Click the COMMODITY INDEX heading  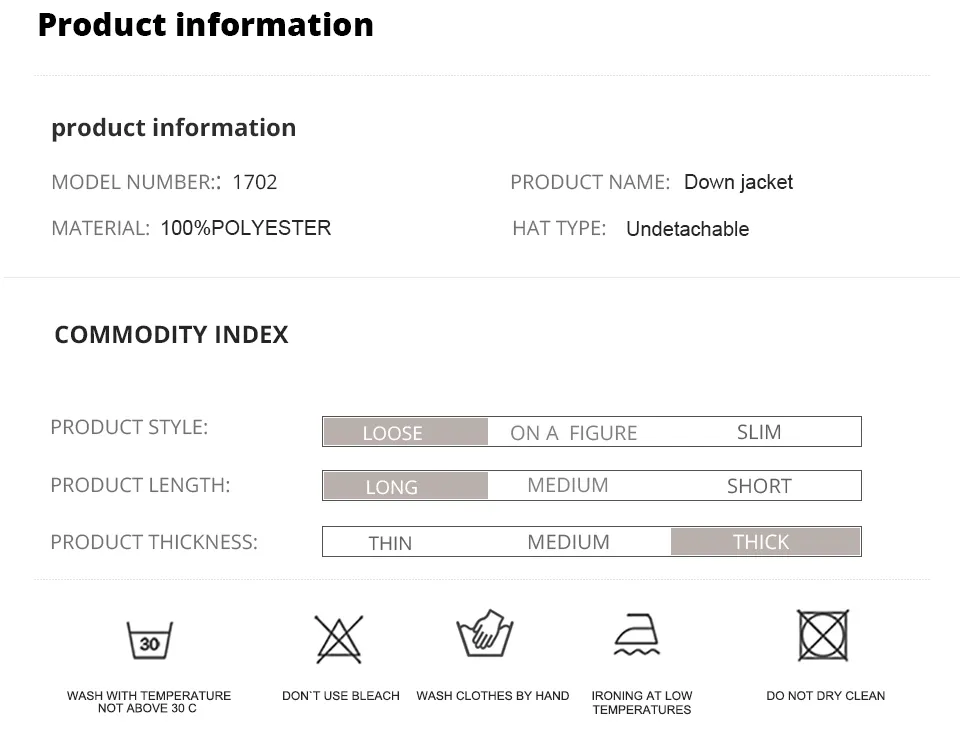pyautogui.click(x=171, y=335)
